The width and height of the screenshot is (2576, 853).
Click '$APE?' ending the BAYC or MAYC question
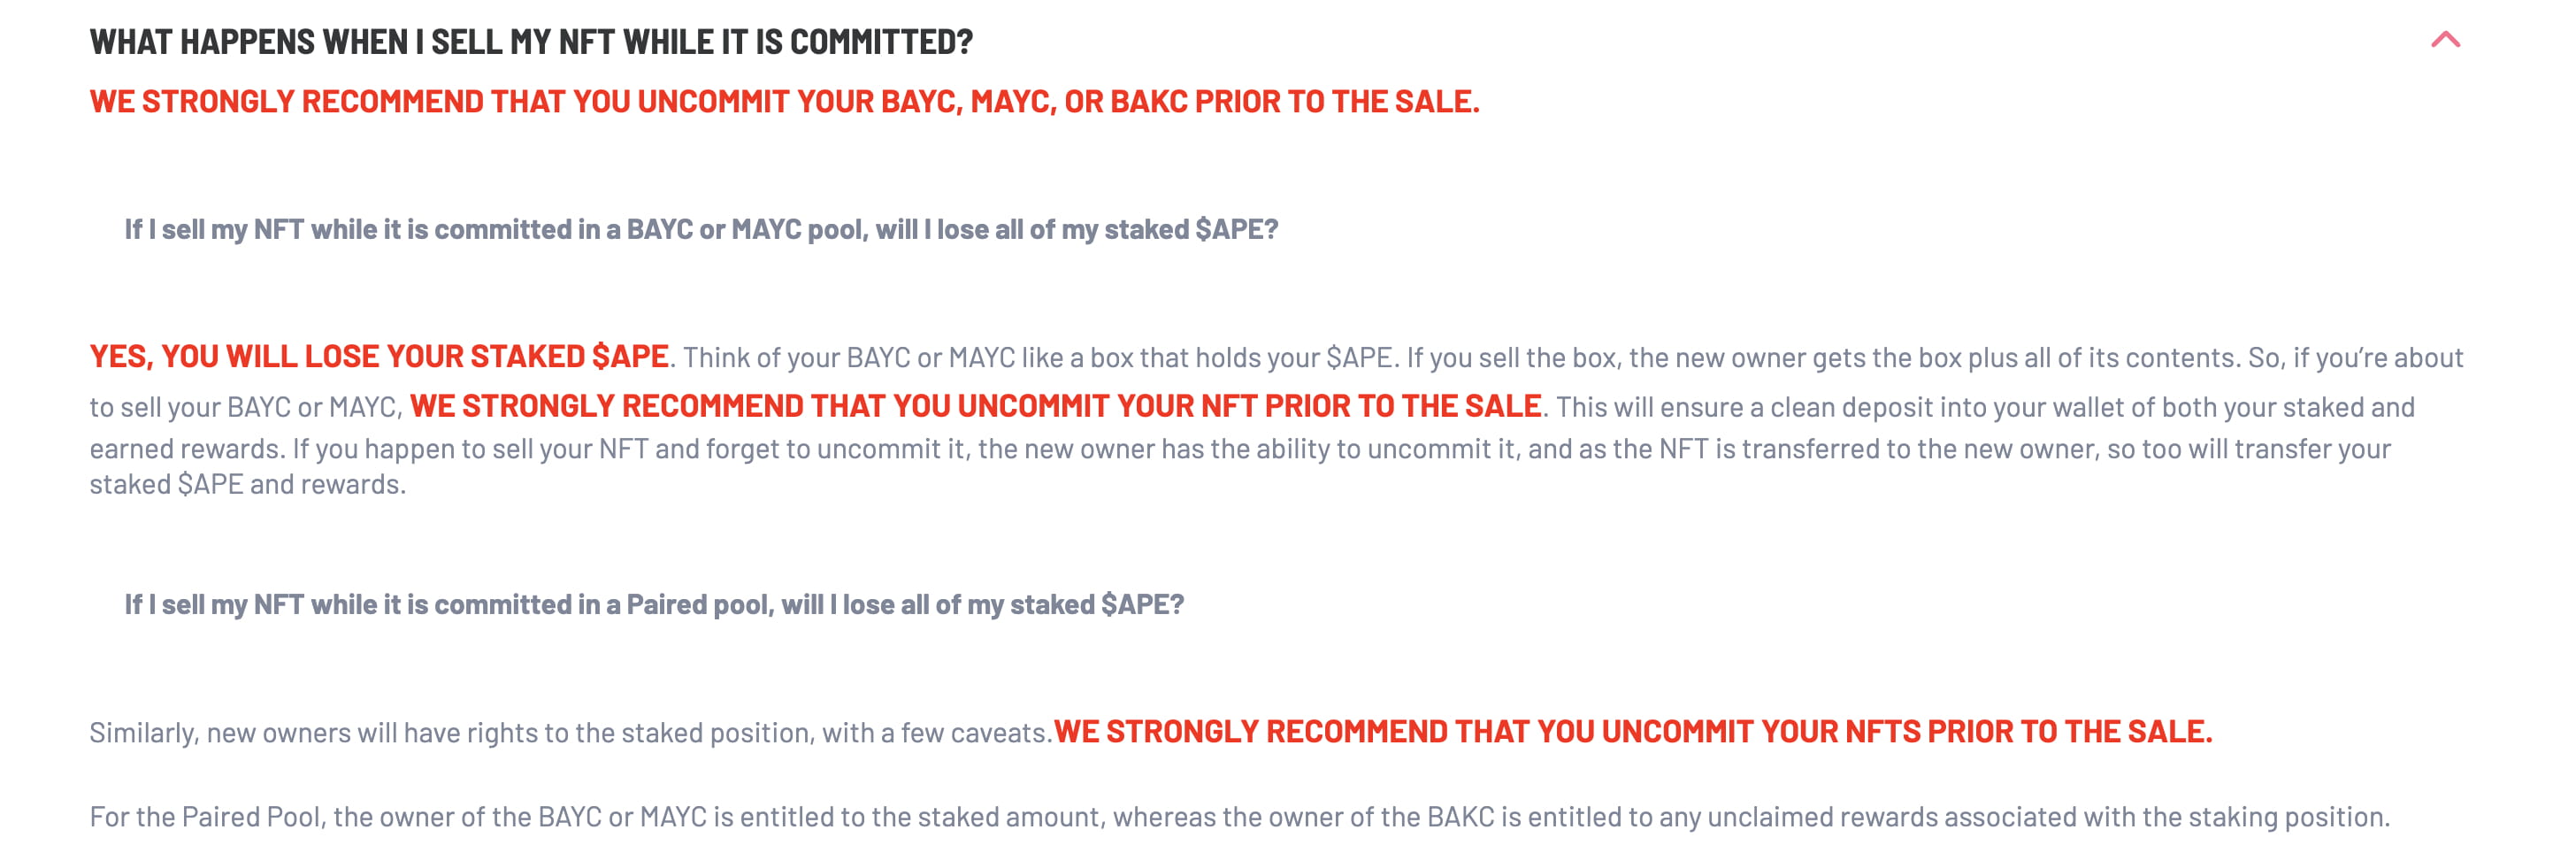[1237, 229]
